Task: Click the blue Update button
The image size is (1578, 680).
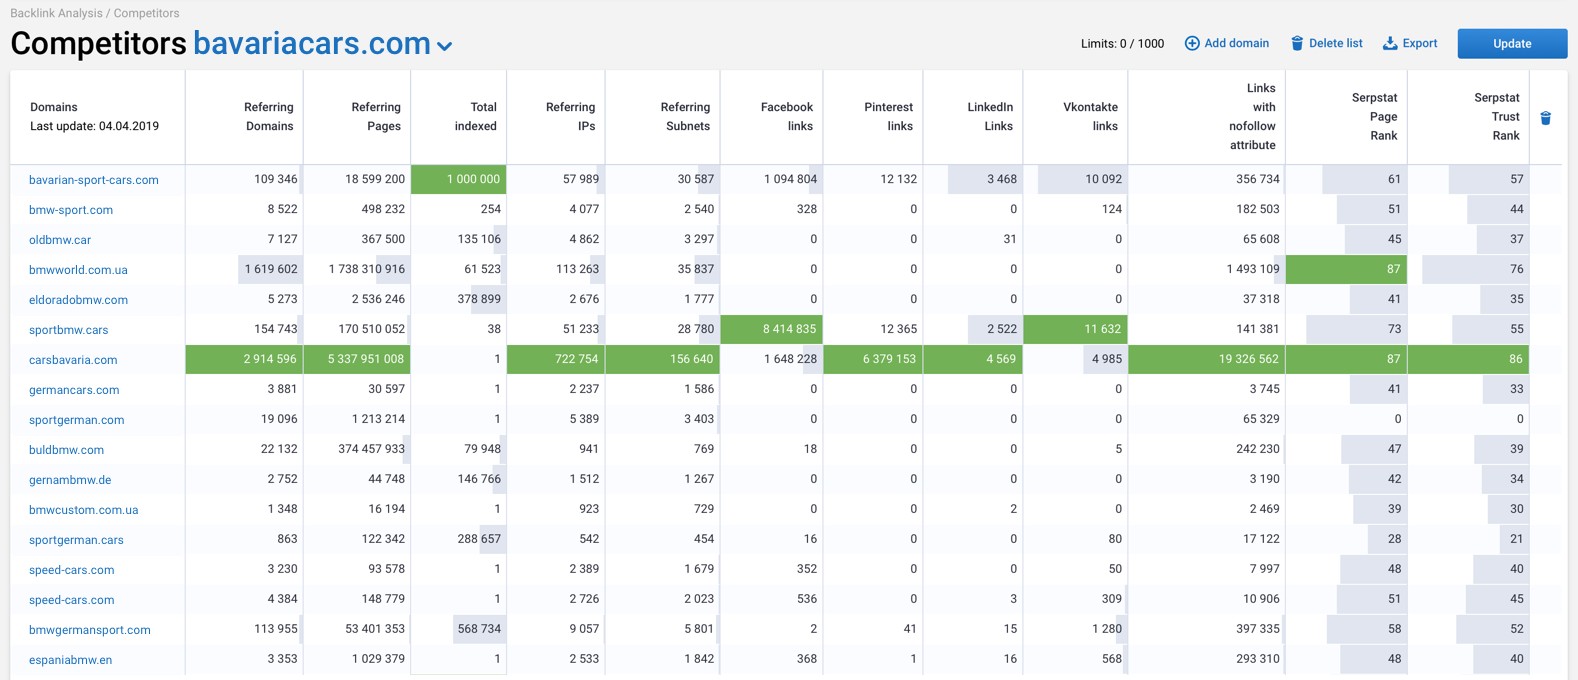Action: [1512, 43]
